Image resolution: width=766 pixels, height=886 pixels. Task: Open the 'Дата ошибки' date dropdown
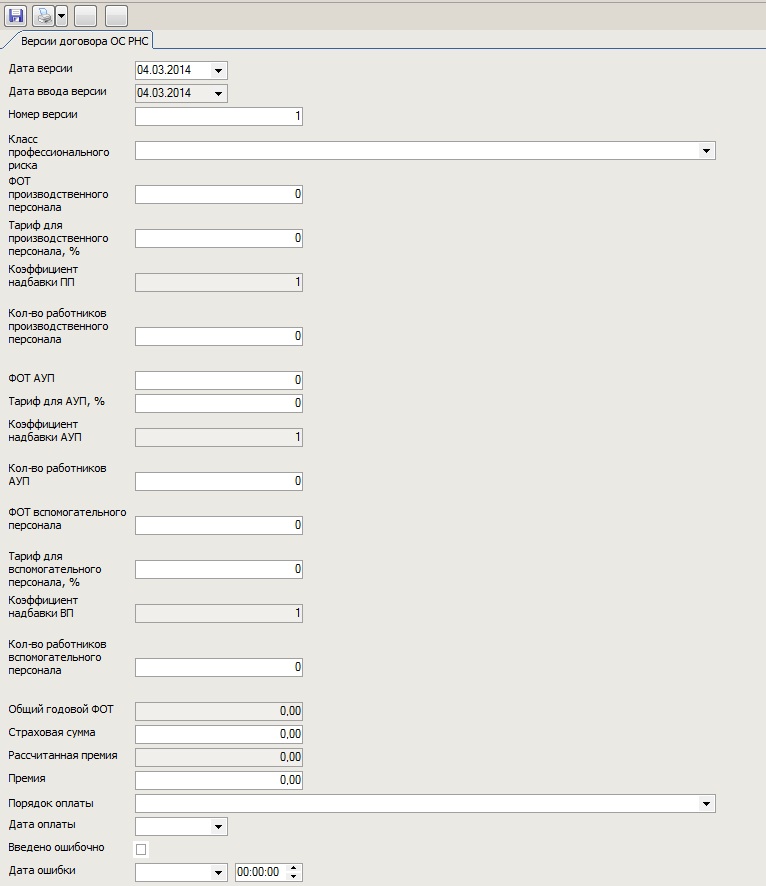(219, 873)
